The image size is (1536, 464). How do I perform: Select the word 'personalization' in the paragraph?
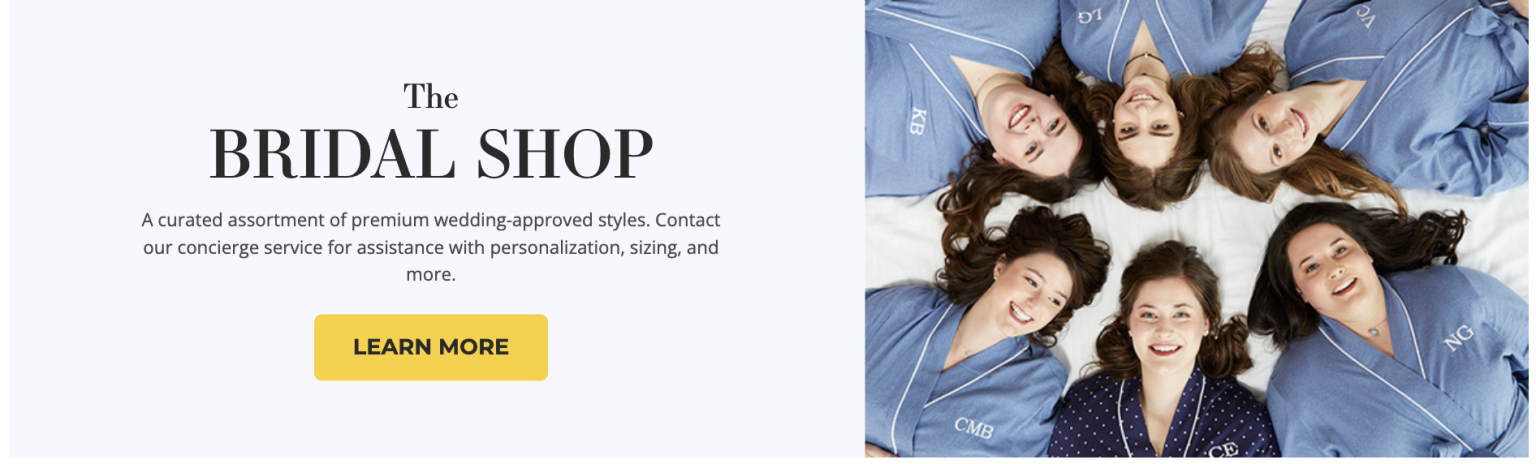(x=556, y=247)
